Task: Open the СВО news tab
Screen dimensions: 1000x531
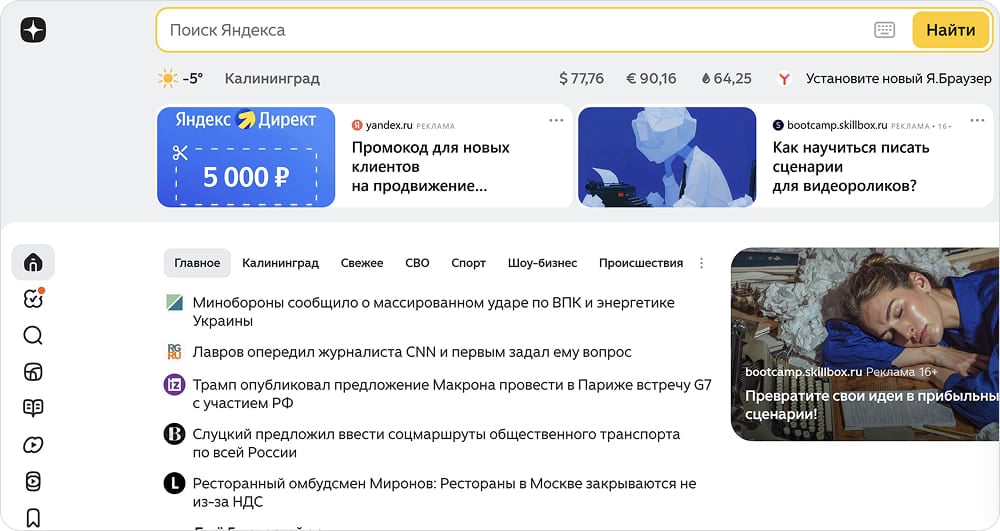Action: (417, 263)
